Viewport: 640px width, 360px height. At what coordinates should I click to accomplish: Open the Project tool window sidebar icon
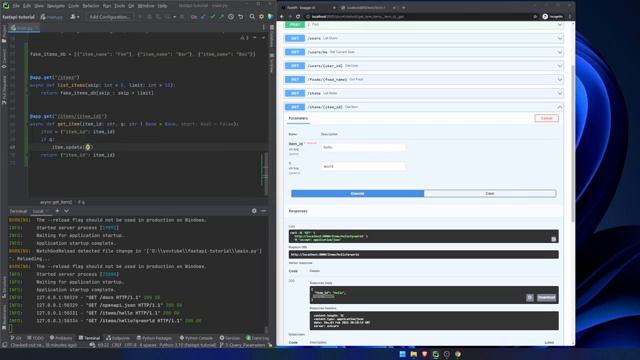tap(4, 35)
